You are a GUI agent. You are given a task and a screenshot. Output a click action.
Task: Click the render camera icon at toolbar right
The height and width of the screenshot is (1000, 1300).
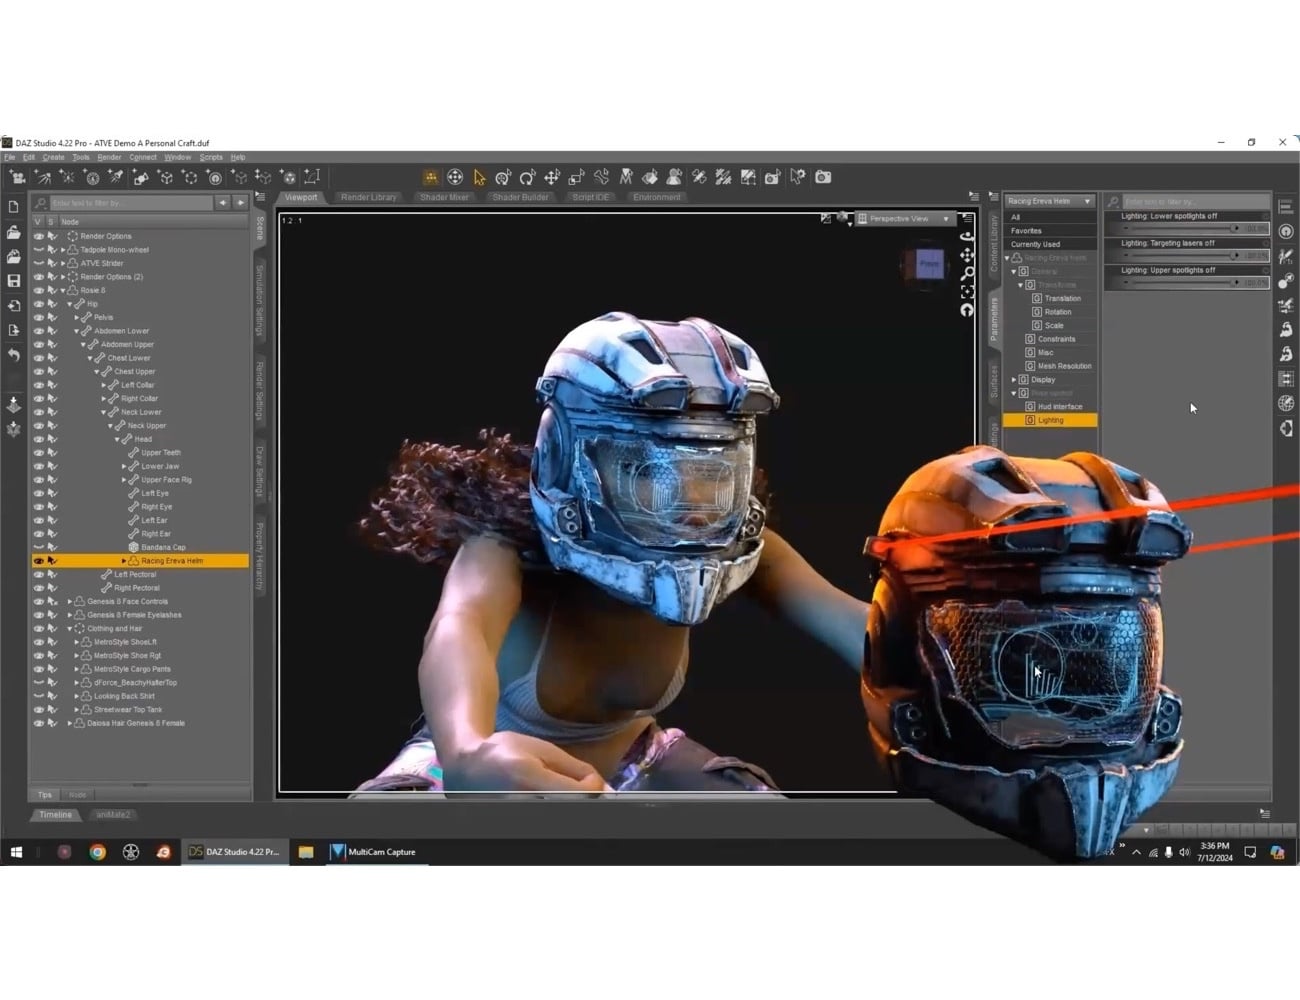pyautogui.click(x=822, y=177)
